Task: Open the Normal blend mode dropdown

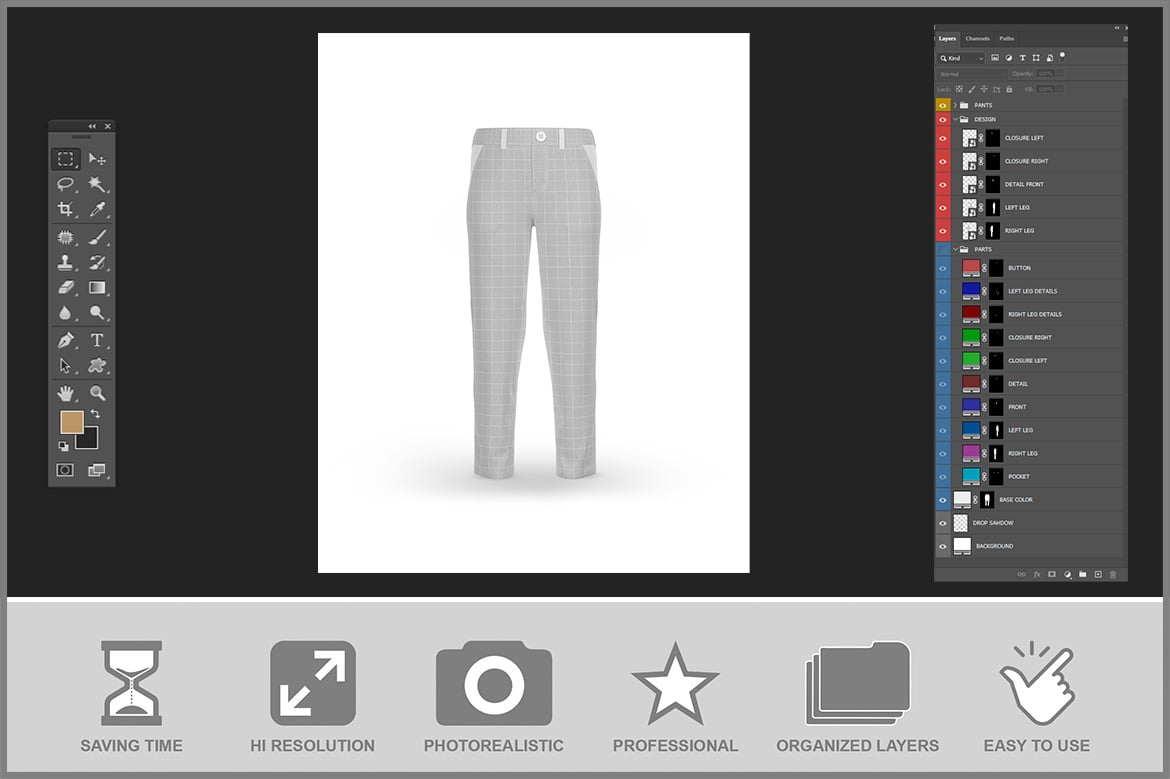Action: click(x=971, y=74)
